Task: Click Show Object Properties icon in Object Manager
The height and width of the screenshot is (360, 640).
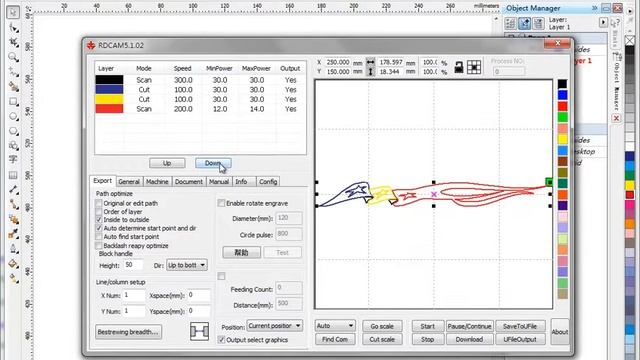Action: pos(511,24)
